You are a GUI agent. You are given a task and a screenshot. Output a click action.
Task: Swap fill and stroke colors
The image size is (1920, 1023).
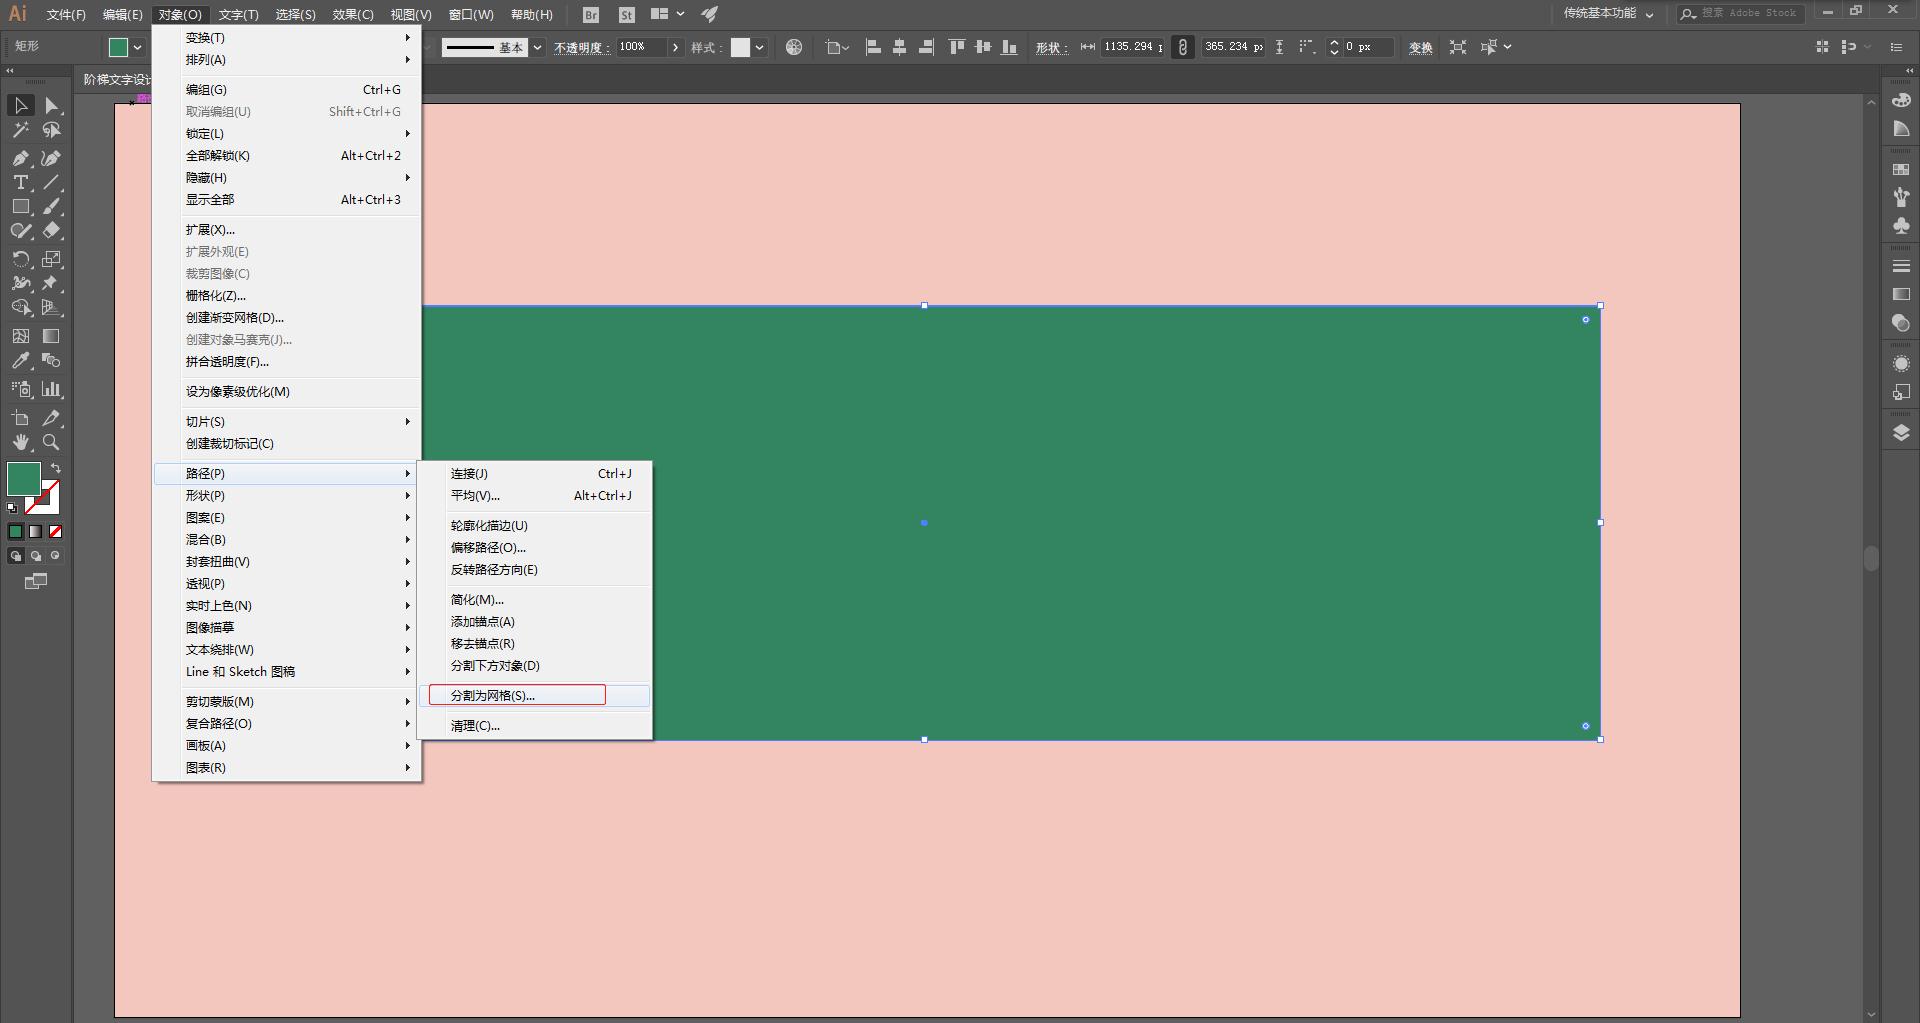click(x=57, y=468)
